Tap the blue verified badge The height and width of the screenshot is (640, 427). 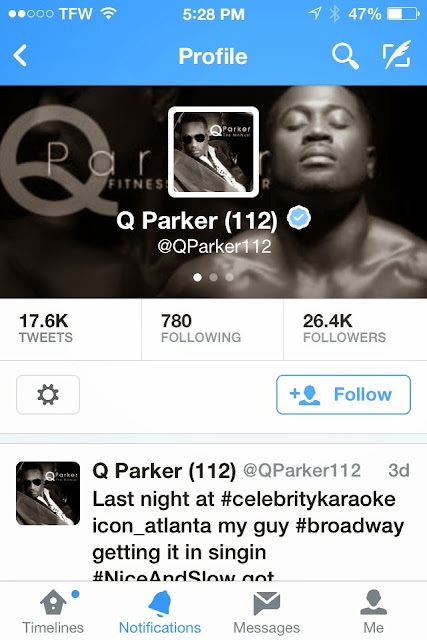pyautogui.click(x=299, y=218)
